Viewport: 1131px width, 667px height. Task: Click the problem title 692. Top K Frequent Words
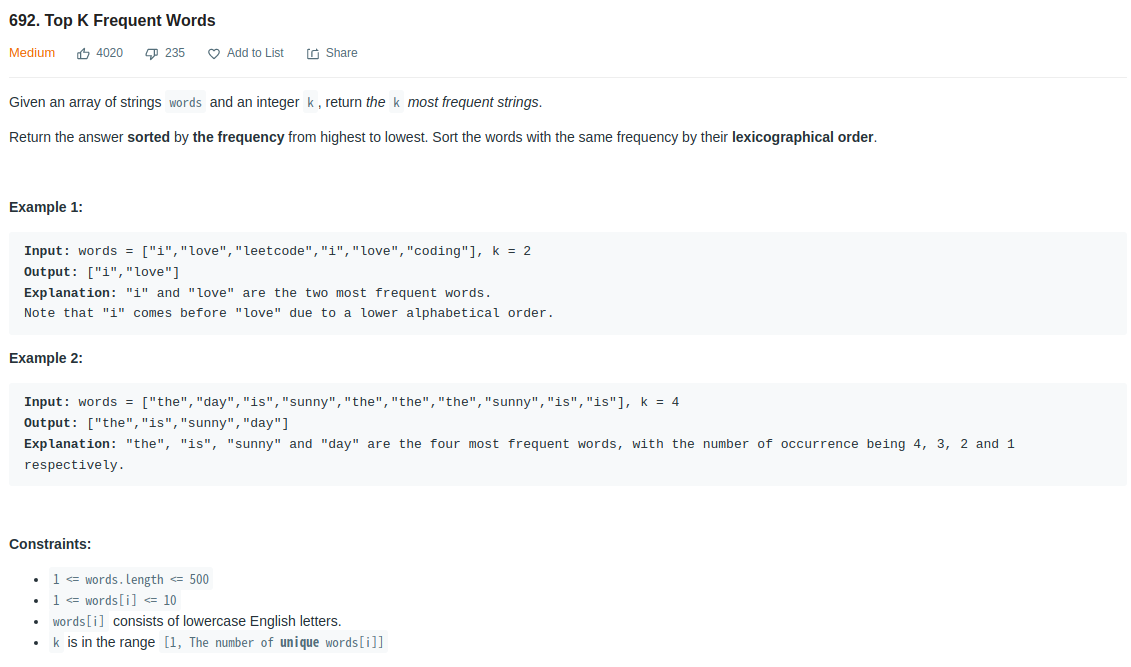[x=112, y=20]
